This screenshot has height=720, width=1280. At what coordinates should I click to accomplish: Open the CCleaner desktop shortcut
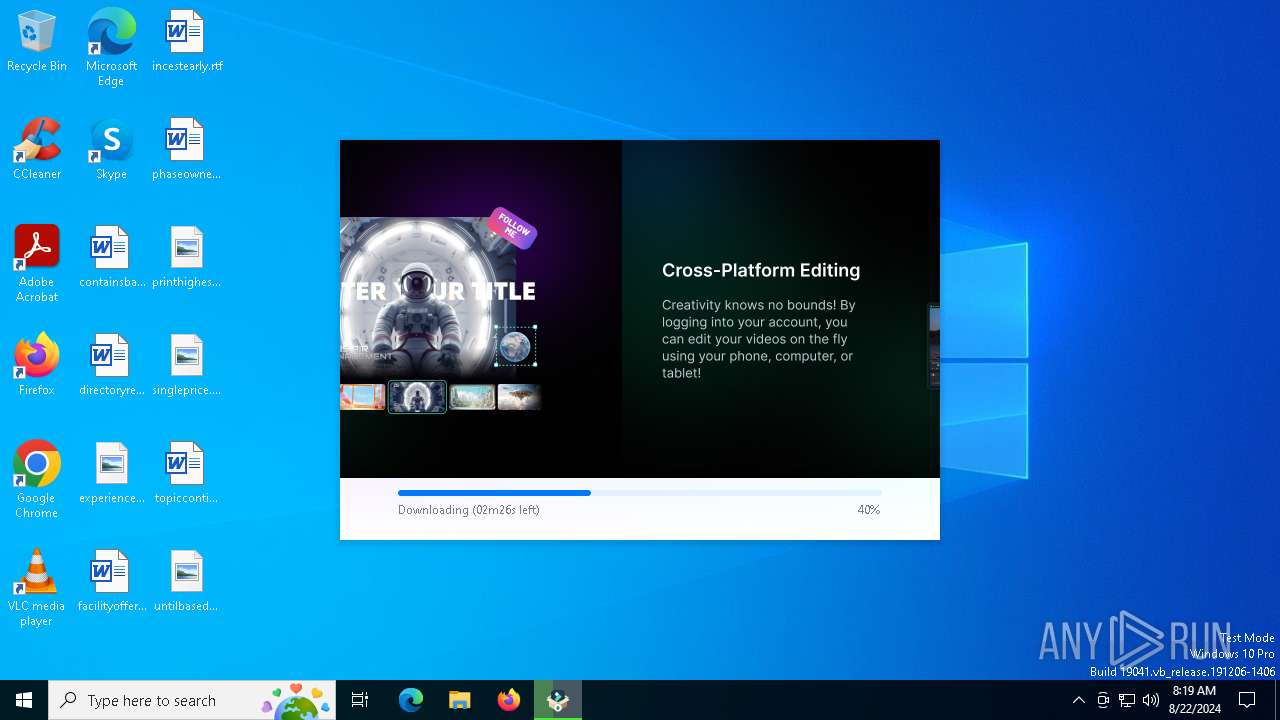pyautogui.click(x=37, y=150)
